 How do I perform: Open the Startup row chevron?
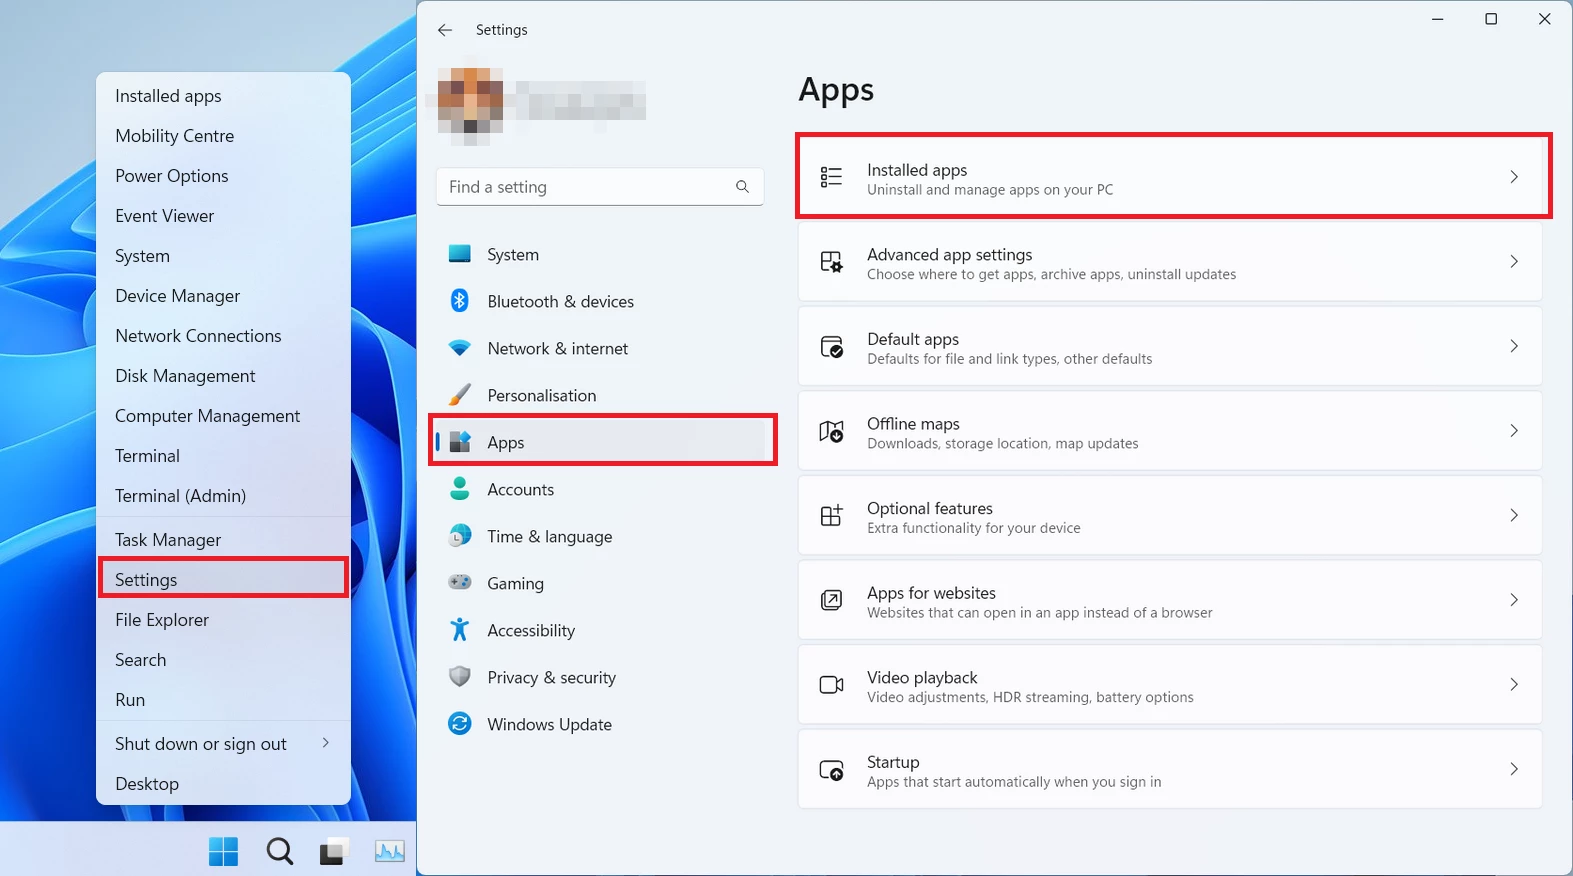tap(1513, 769)
